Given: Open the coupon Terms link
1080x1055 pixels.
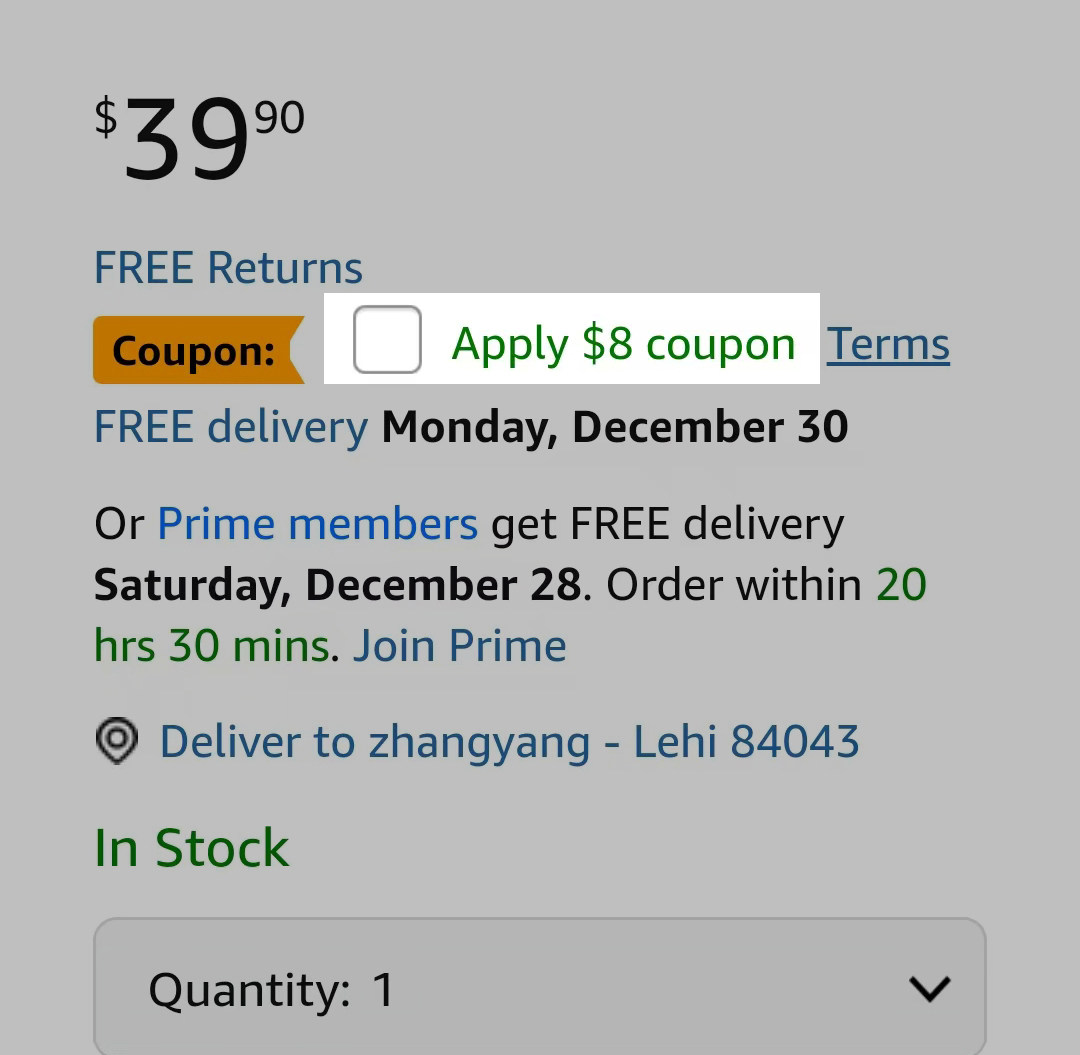Looking at the screenshot, I should [x=888, y=344].
